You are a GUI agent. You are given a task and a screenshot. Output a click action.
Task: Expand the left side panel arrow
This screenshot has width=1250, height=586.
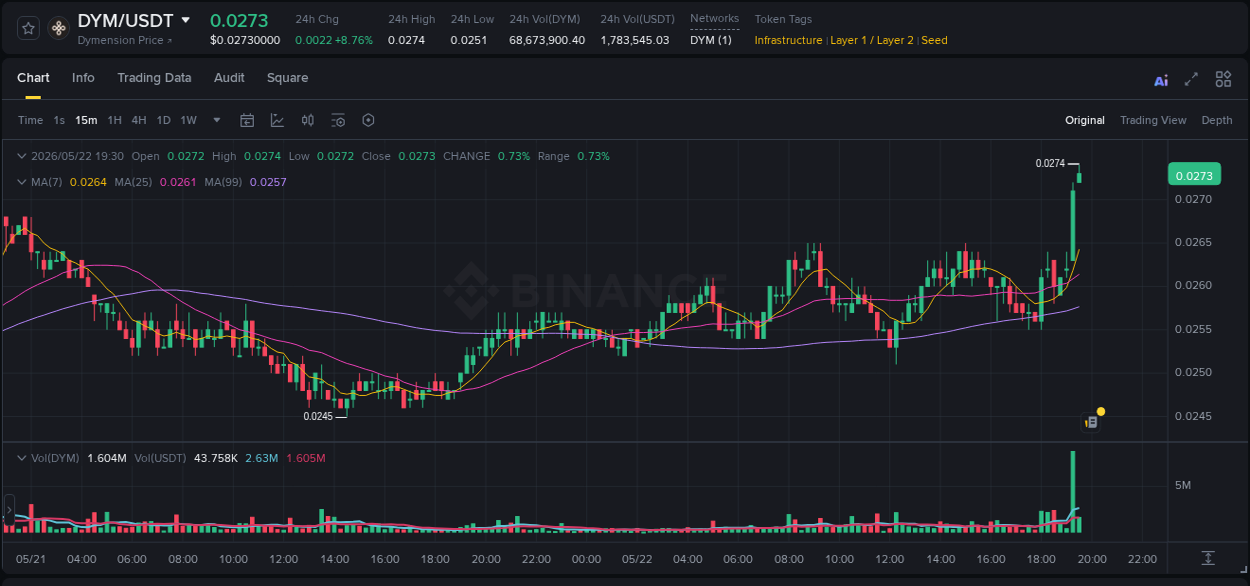pyautogui.click(x=9, y=510)
